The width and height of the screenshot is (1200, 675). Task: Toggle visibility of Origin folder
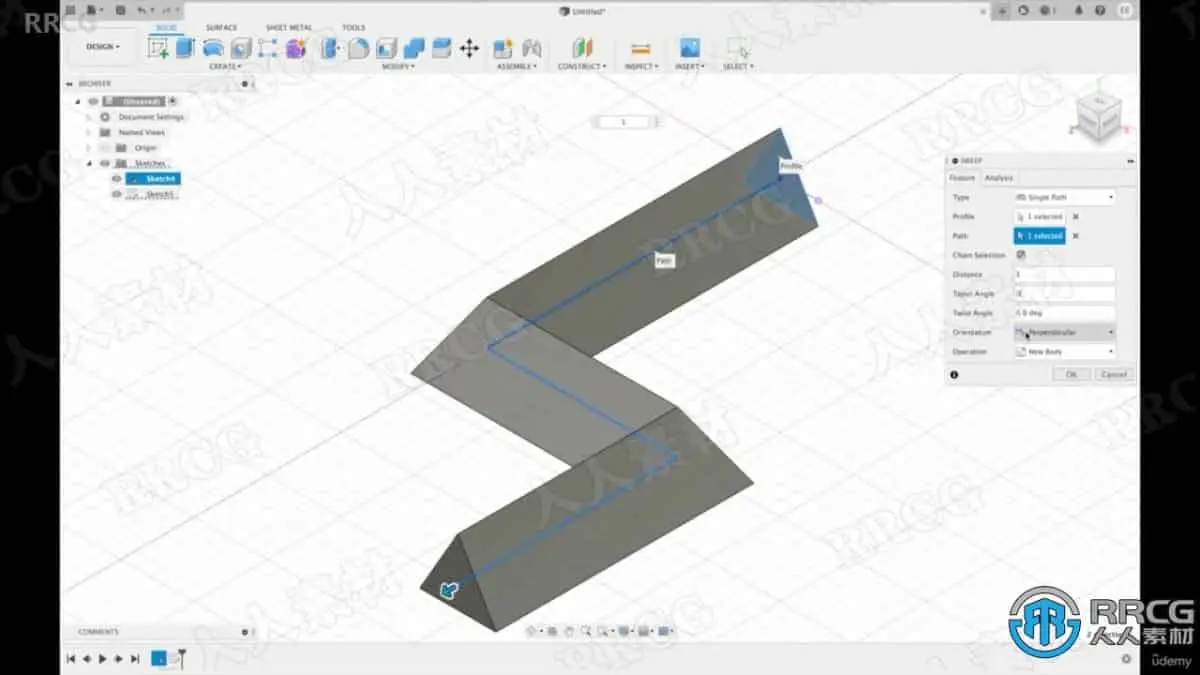click(104, 147)
